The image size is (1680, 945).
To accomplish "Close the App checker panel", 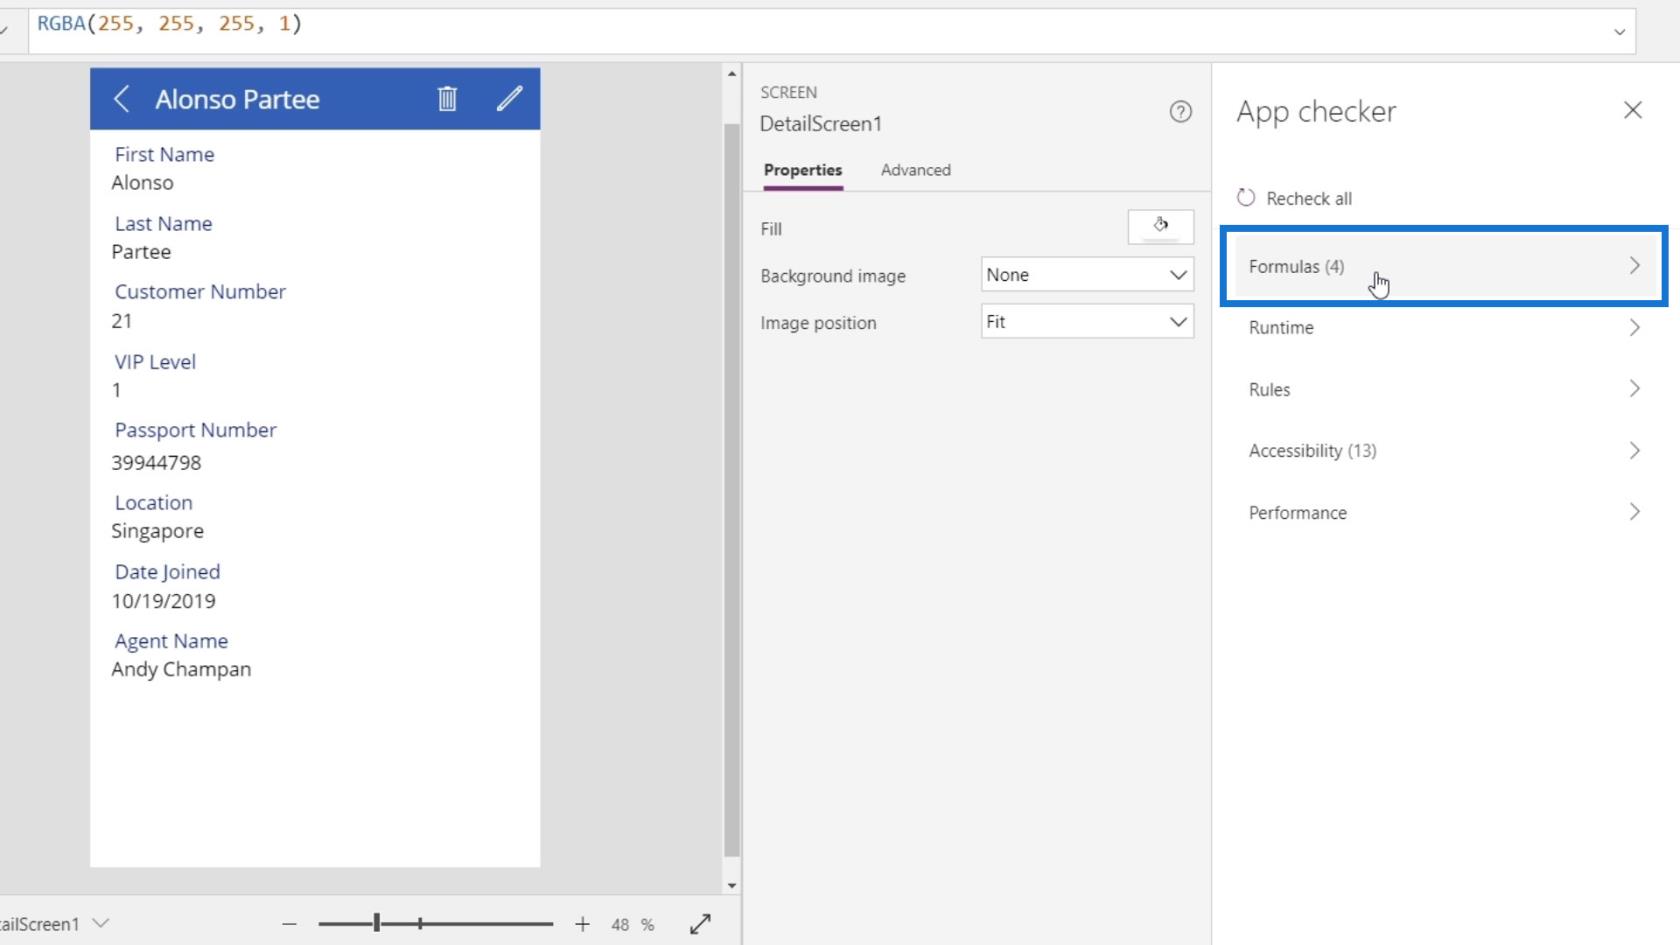I will click(1632, 110).
